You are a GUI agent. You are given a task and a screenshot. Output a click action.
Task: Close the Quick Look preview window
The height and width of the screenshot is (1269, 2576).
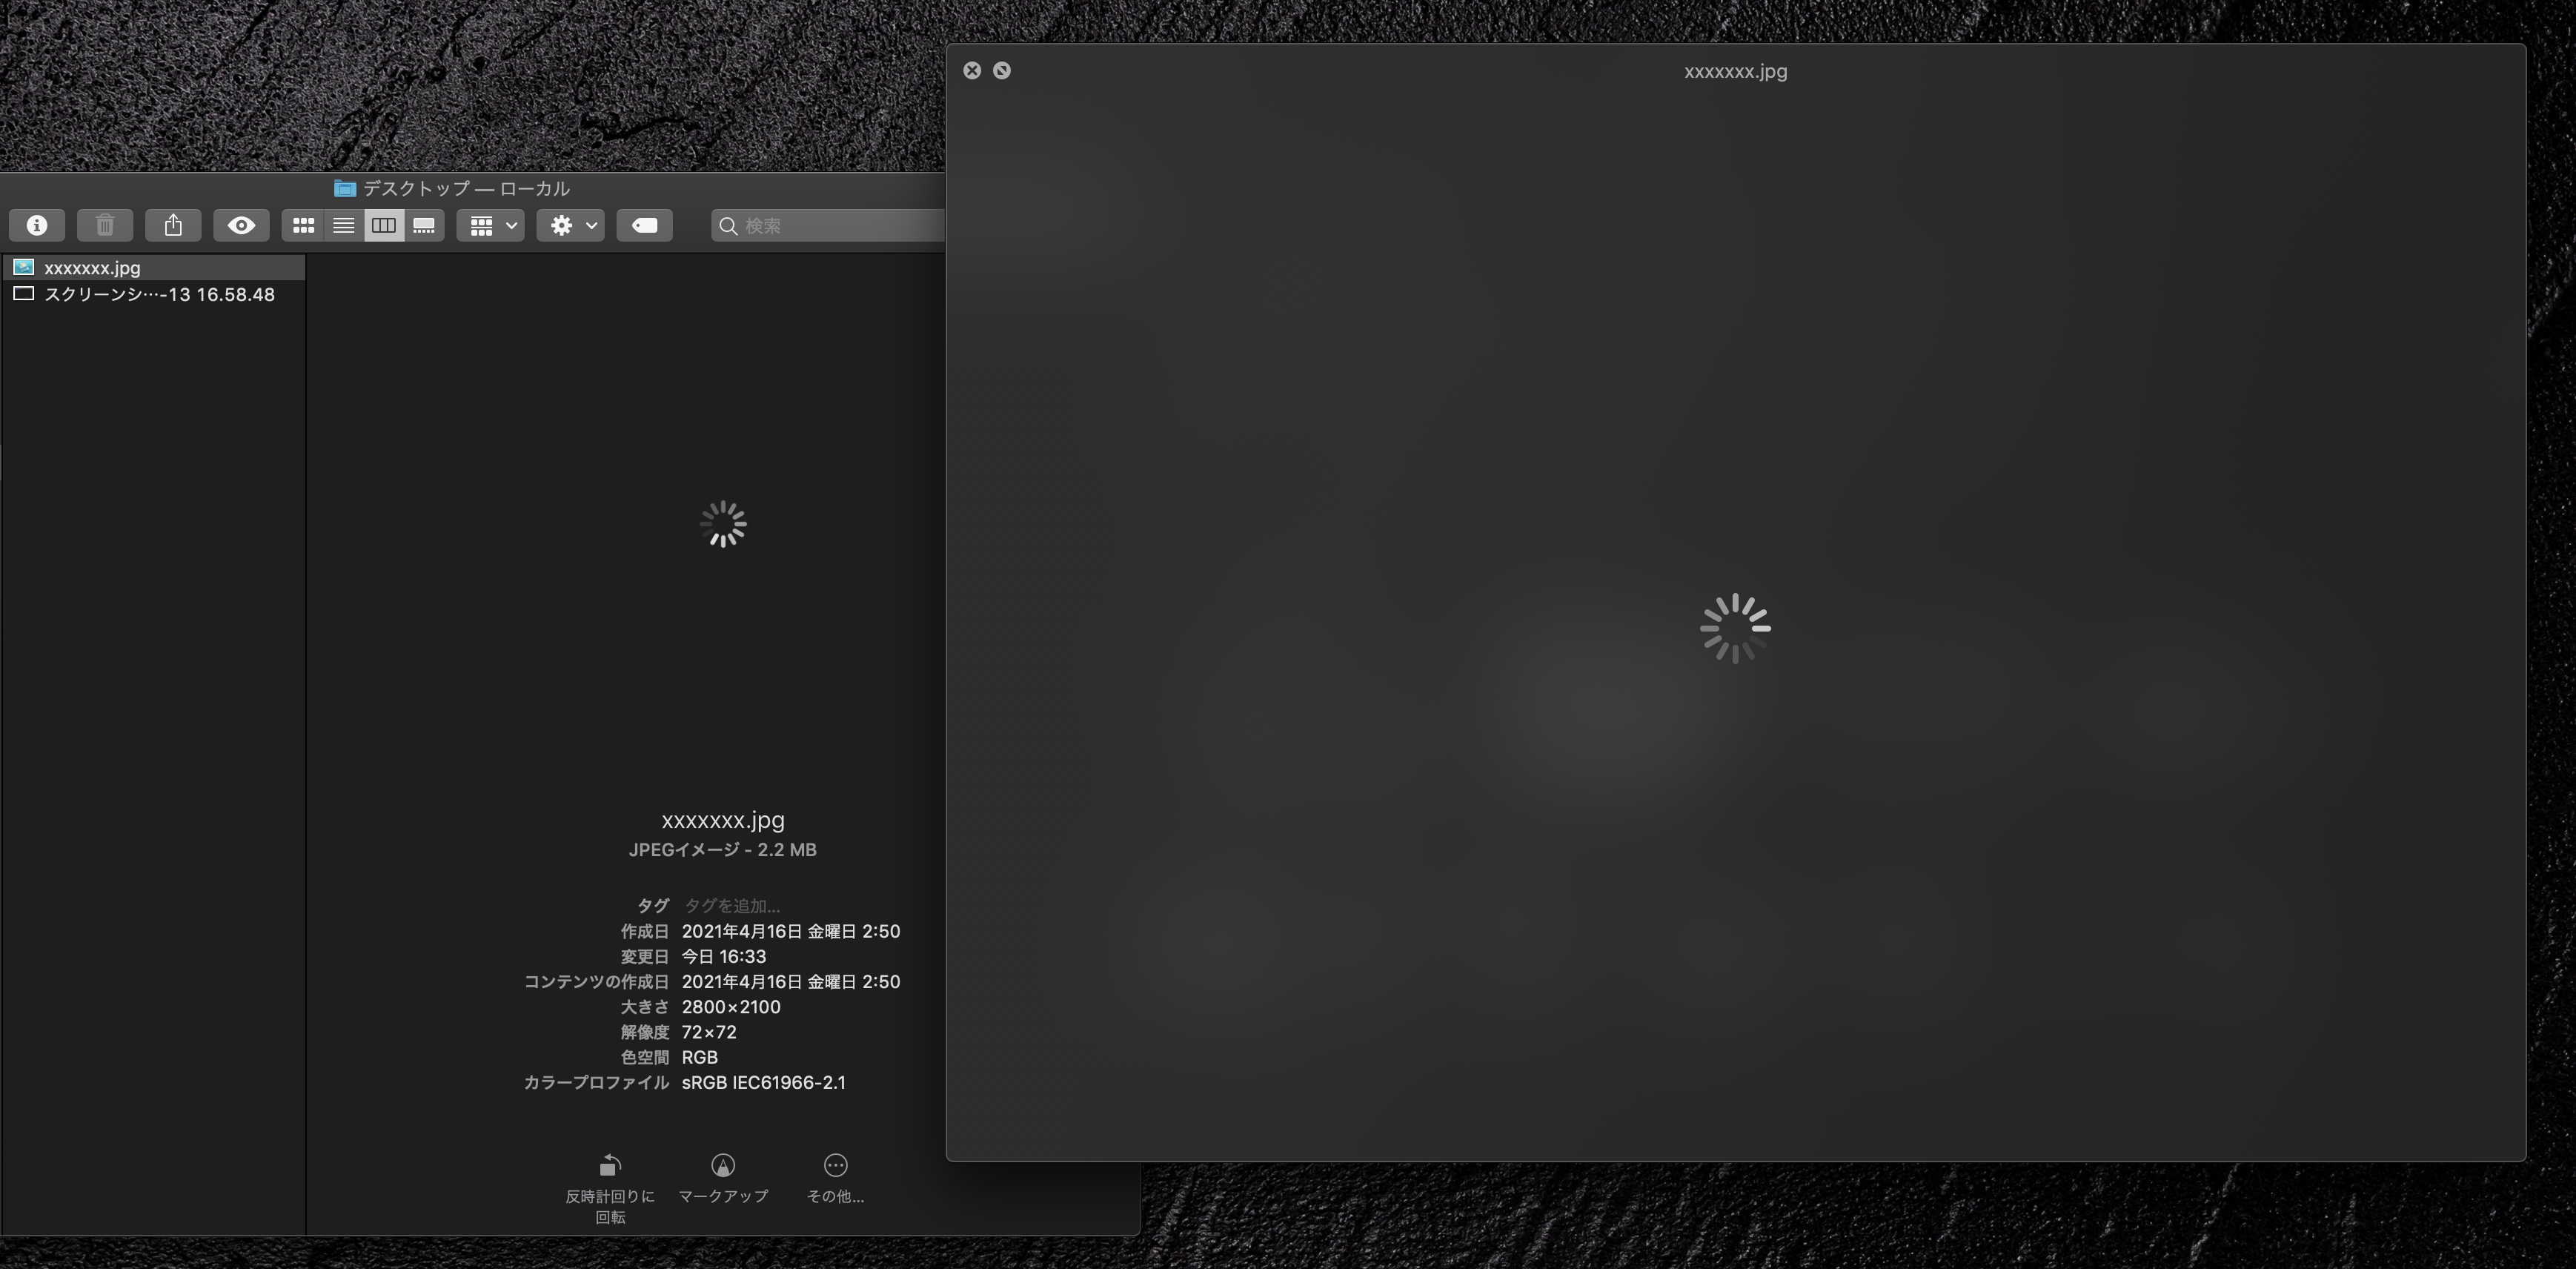972,70
